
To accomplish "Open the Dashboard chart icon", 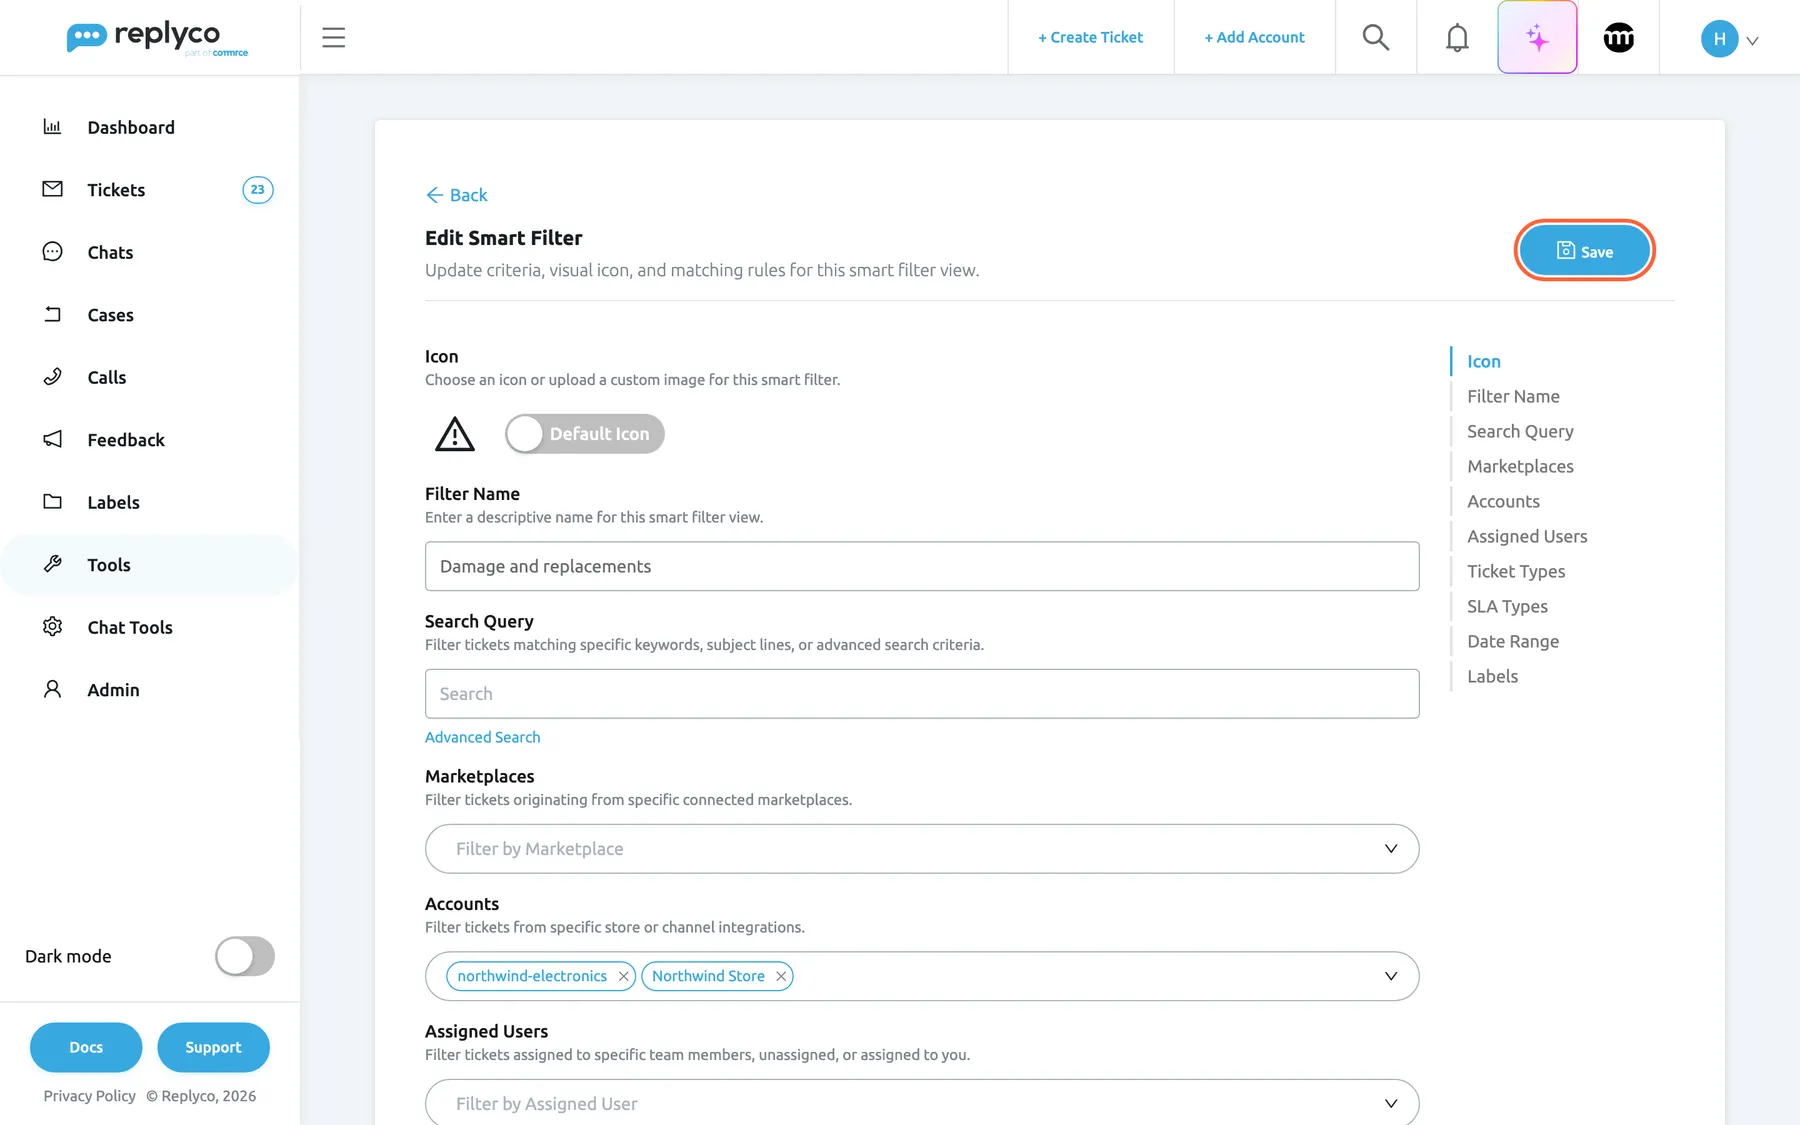I will click(x=52, y=127).
